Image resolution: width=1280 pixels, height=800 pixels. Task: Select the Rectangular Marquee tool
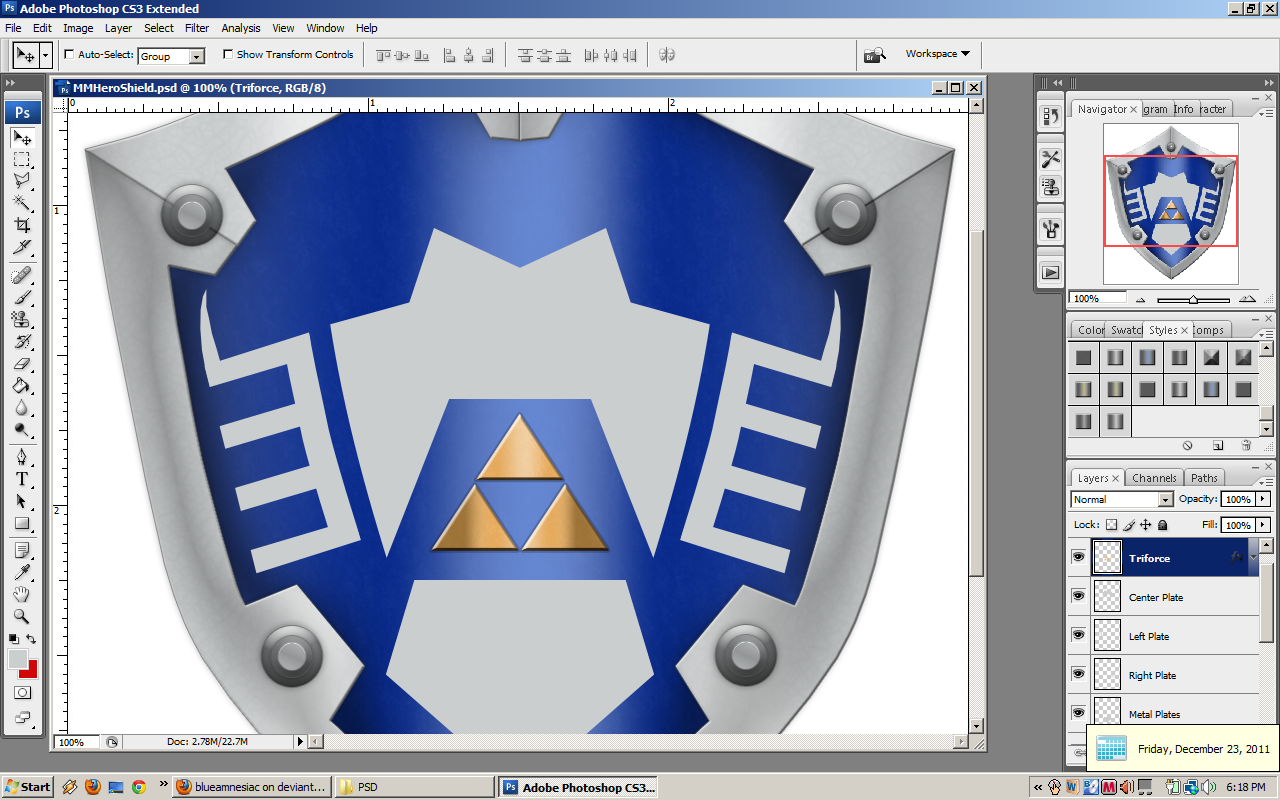[22, 160]
